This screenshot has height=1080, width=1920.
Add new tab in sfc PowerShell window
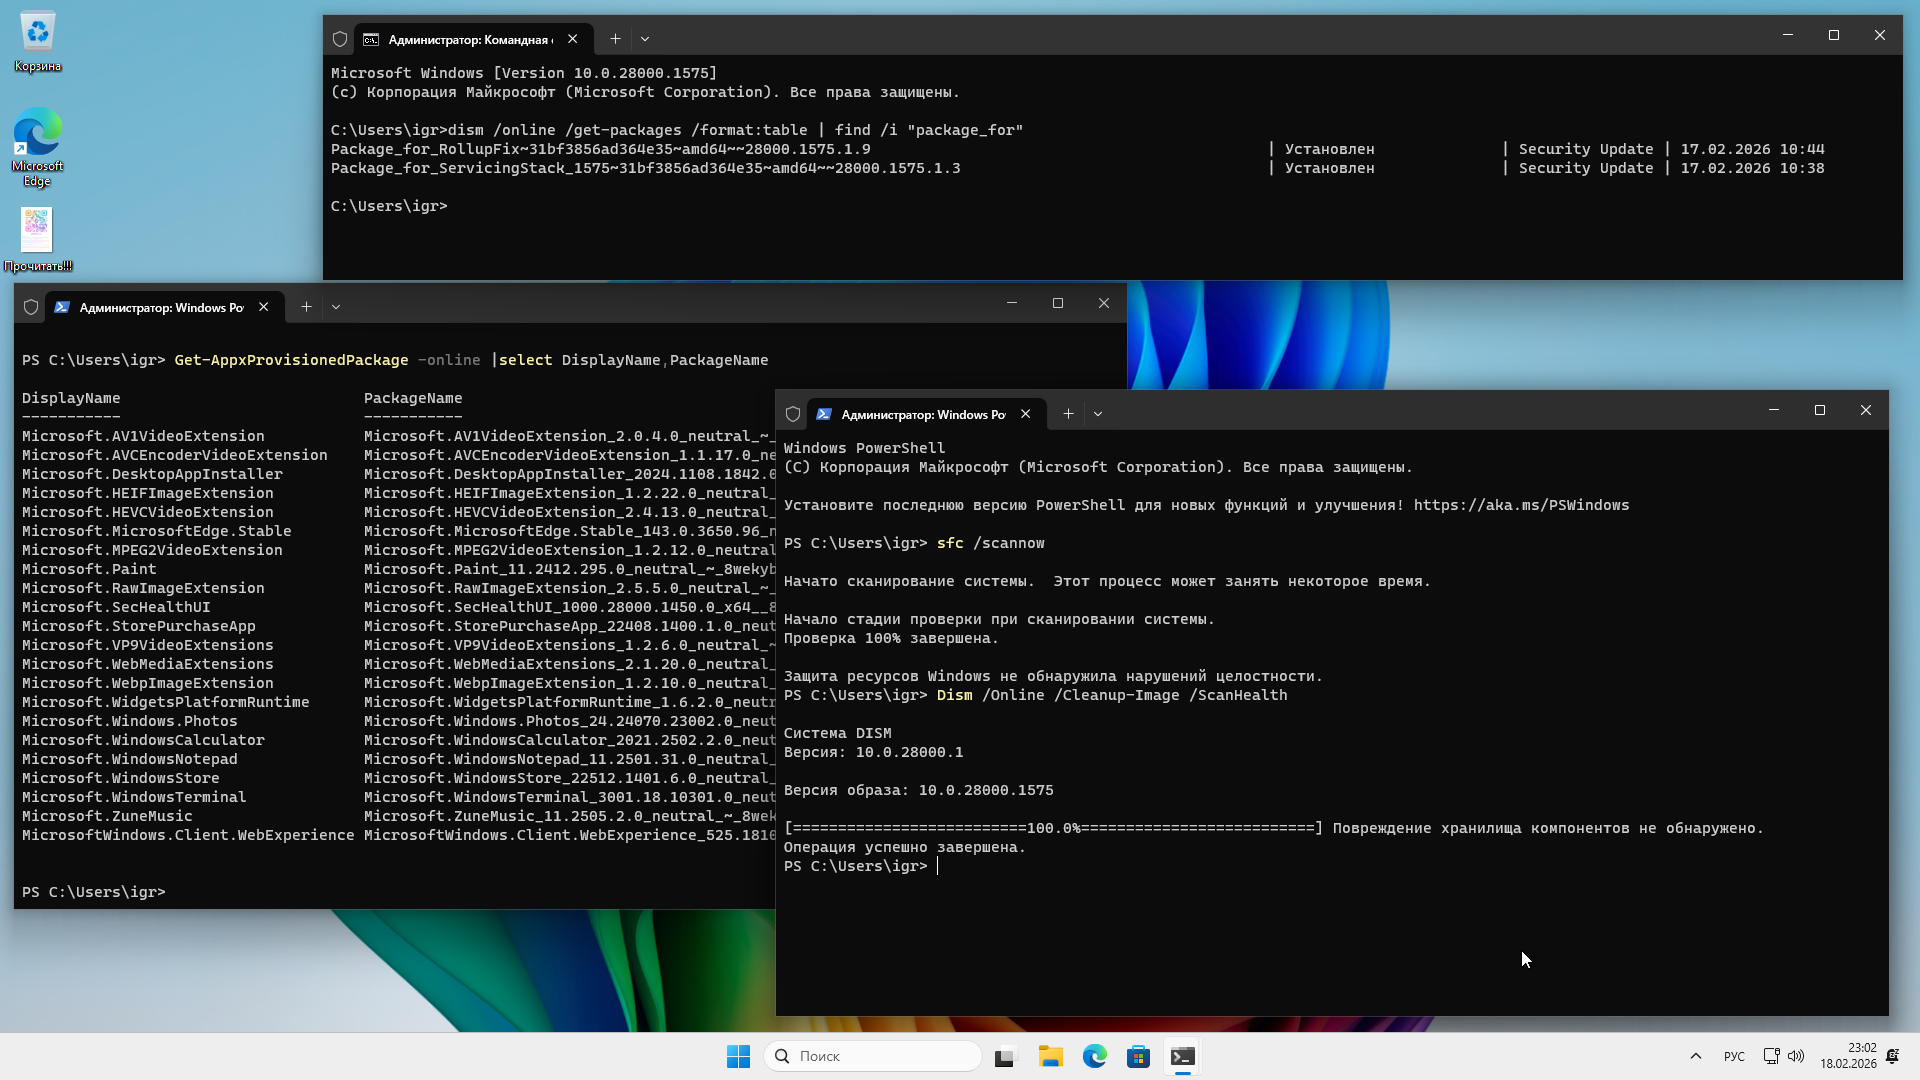pos(1068,414)
